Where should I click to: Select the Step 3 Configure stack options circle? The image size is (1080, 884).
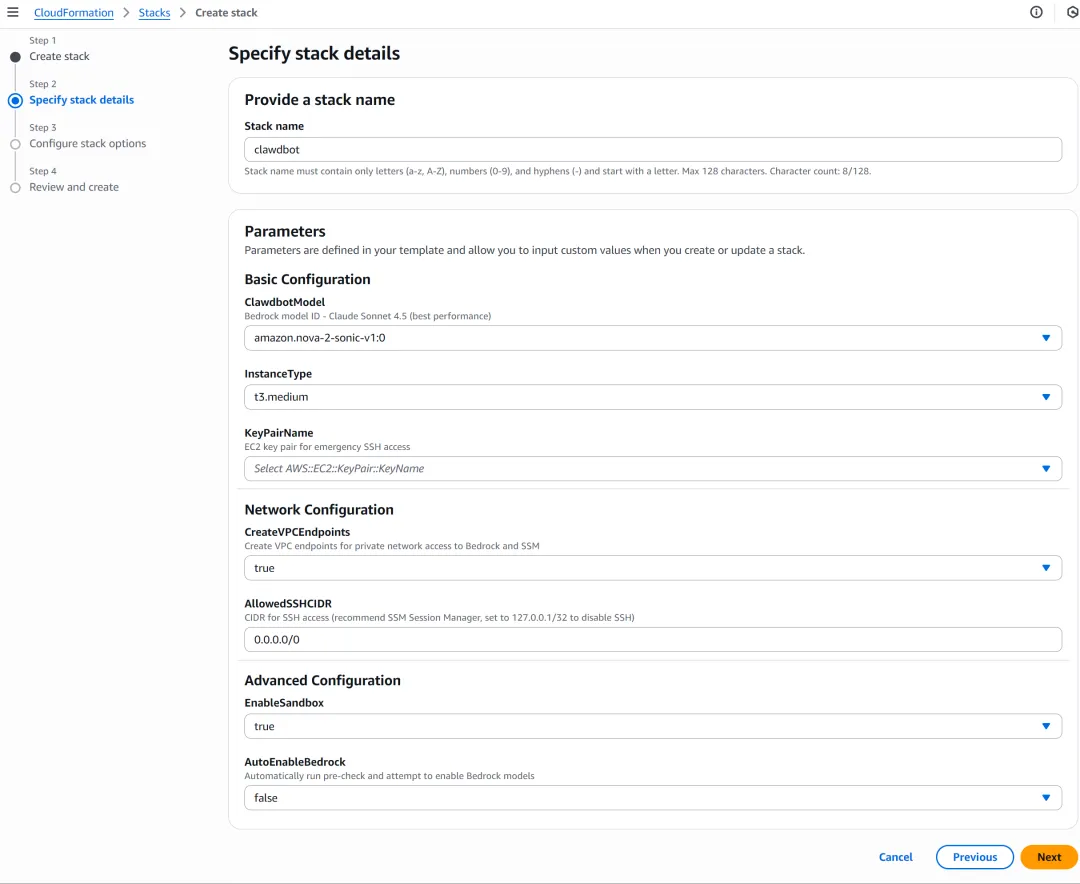coord(15,144)
